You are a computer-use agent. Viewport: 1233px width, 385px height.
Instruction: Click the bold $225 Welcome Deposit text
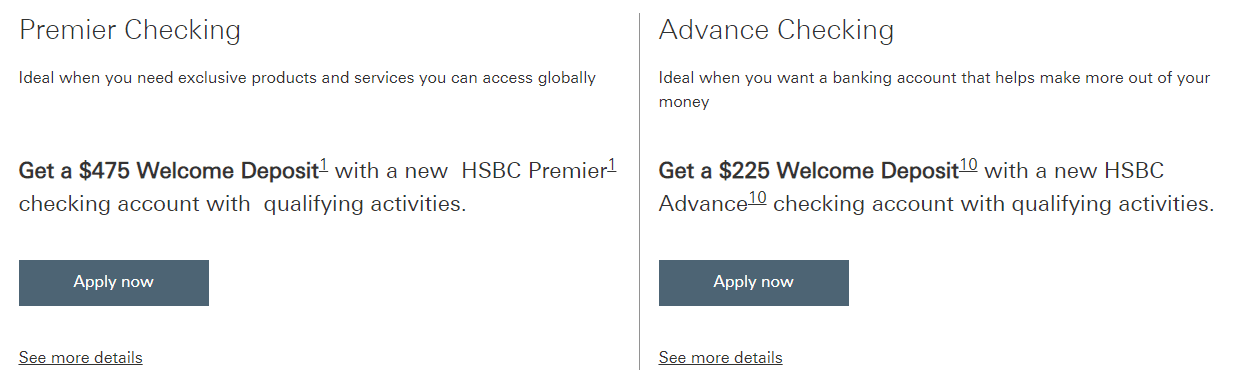tap(809, 171)
